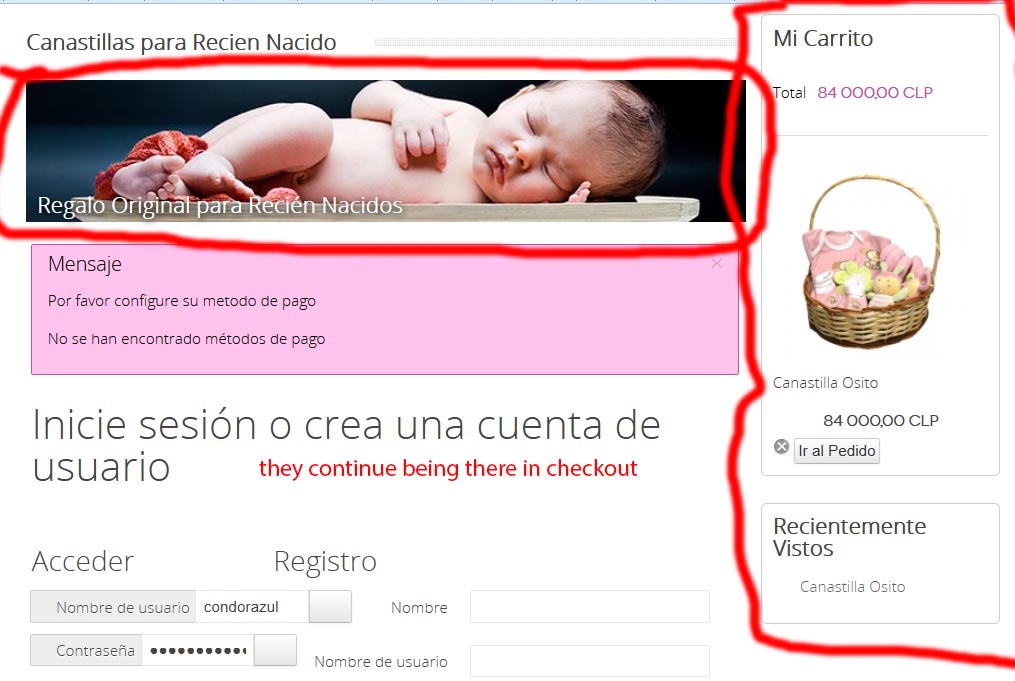
Task: Click the Registro section heading
Action: [325, 561]
